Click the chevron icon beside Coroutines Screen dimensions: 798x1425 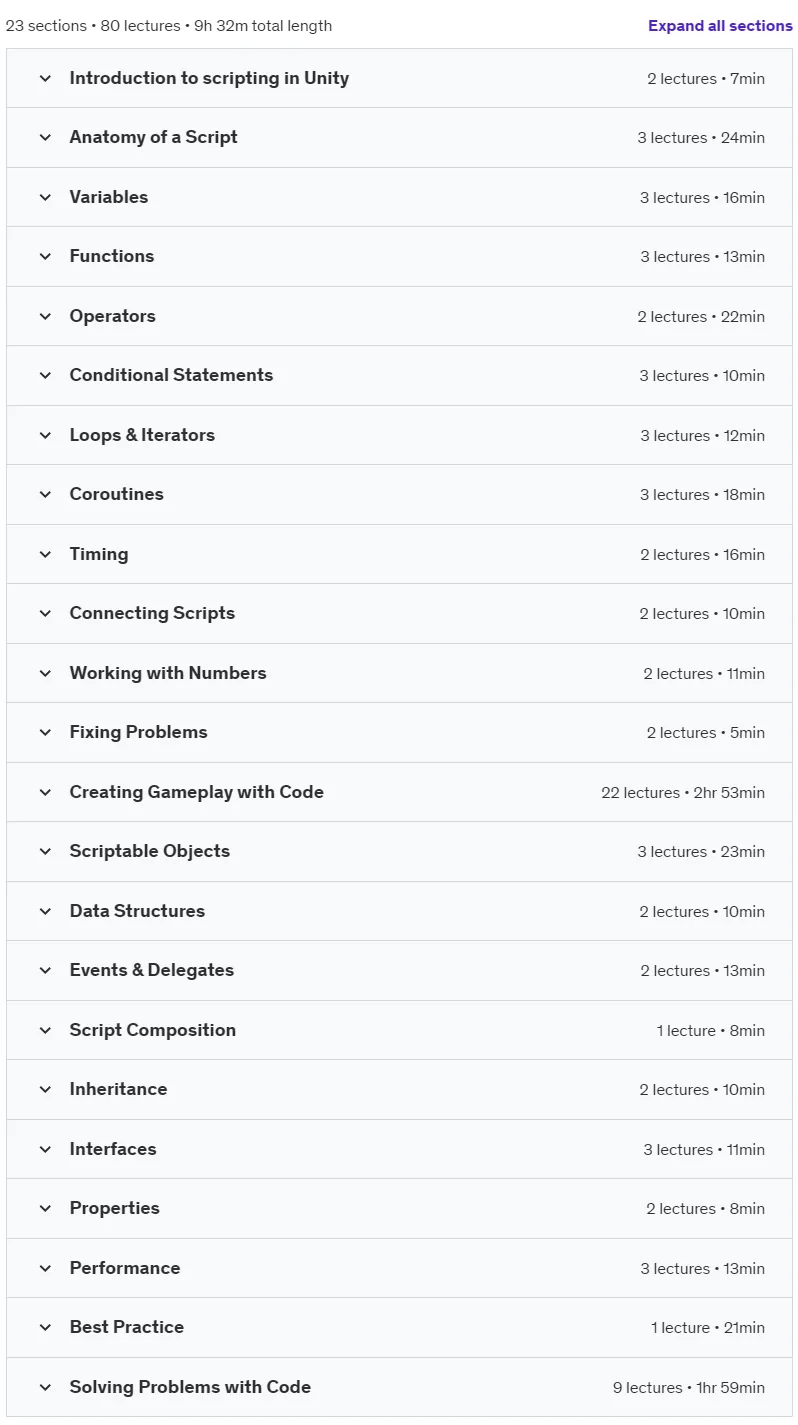click(x=45, y=495)
